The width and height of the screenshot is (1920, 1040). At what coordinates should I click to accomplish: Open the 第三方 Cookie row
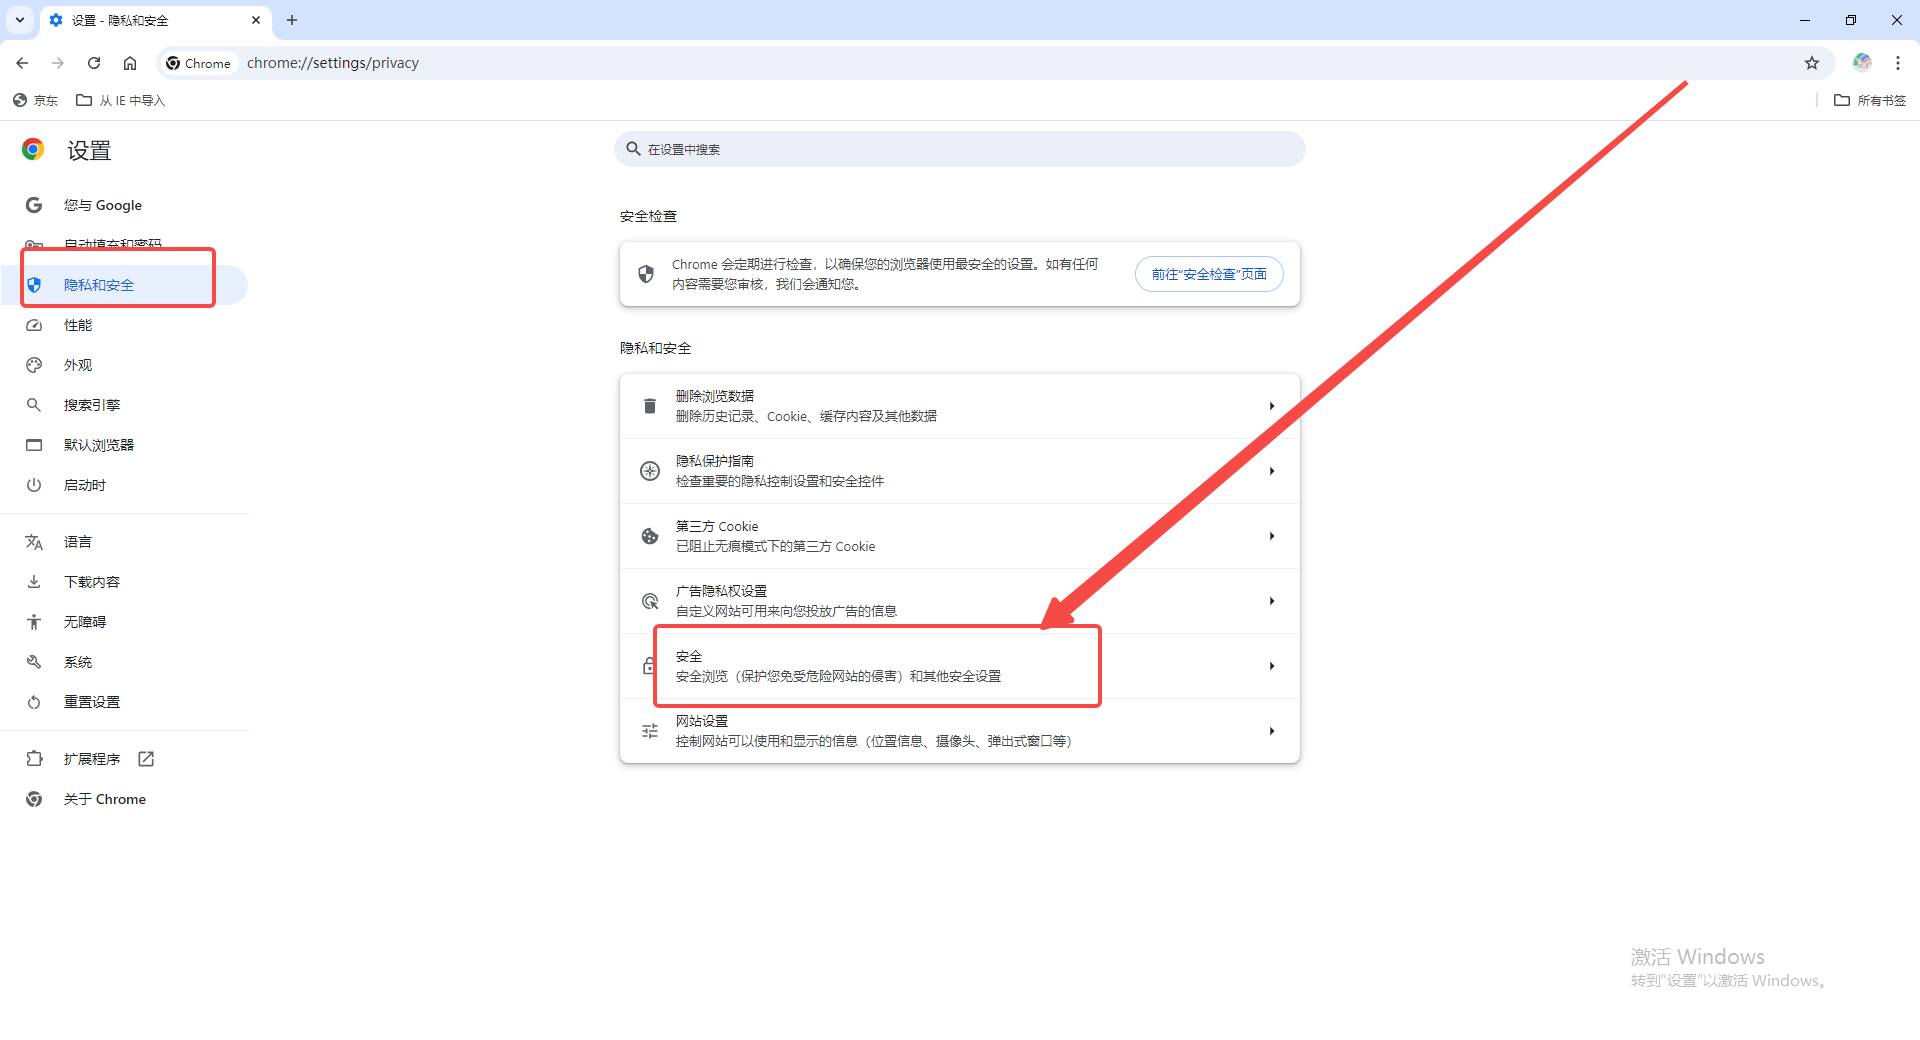click(960, 536)
